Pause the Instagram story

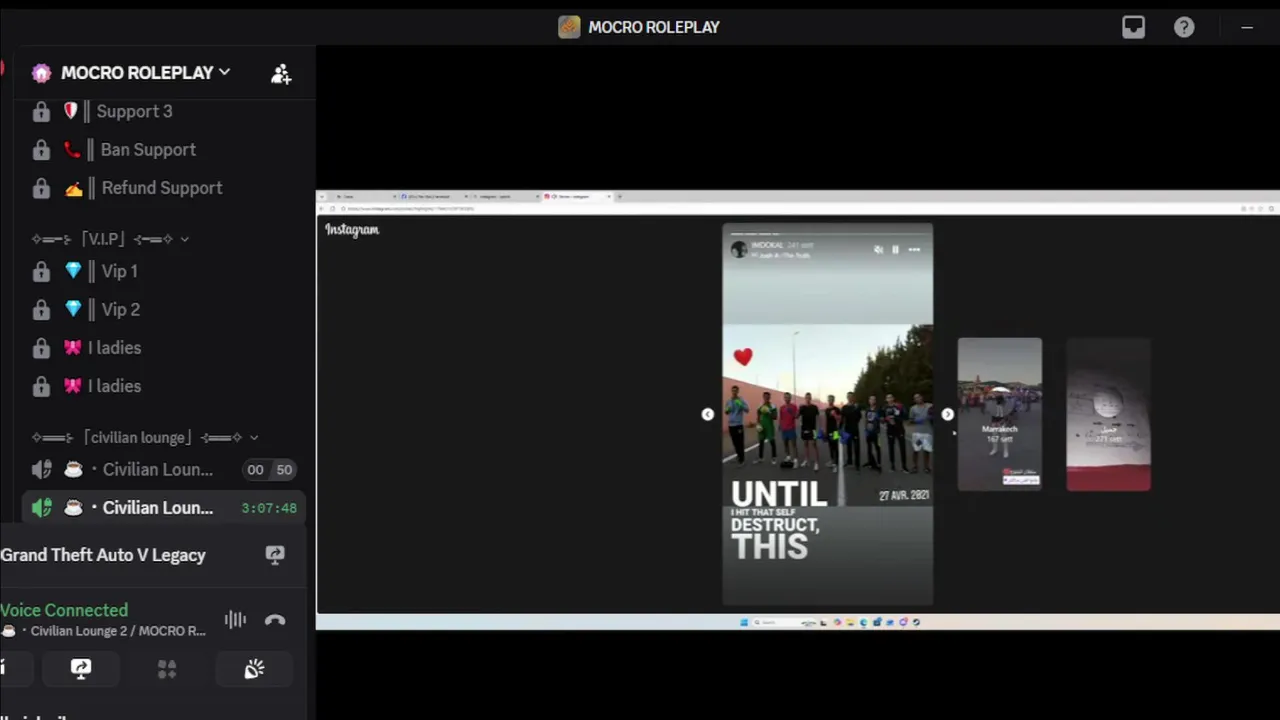coord(895,249)
